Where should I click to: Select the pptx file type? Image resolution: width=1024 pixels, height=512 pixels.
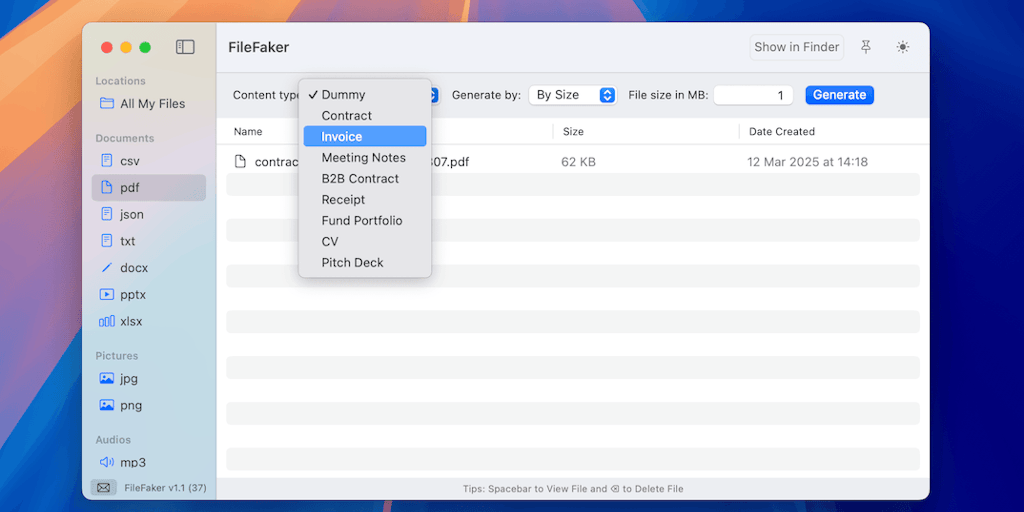131,295
